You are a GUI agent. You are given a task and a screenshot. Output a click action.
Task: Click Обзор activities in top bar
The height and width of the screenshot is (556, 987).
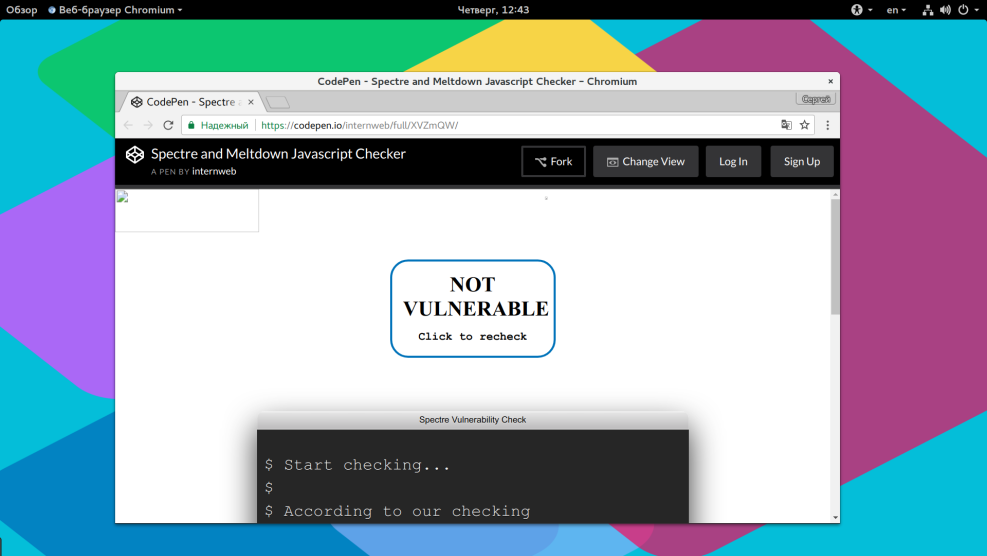[x=22, y=10]
